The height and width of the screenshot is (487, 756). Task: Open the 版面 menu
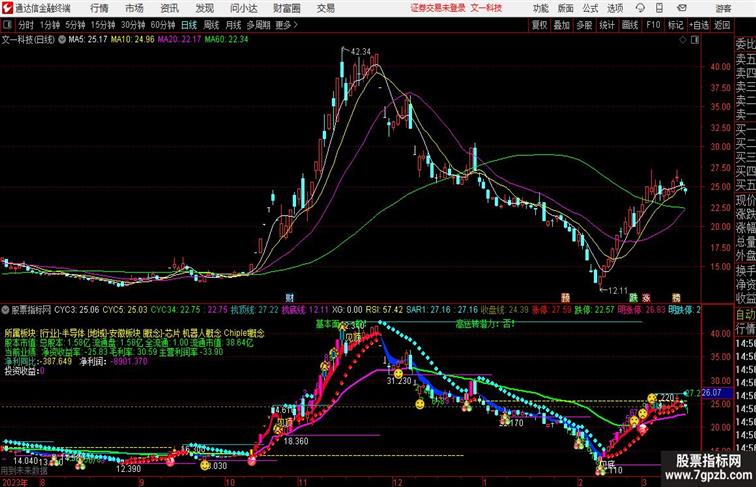[x=566, y=8]
